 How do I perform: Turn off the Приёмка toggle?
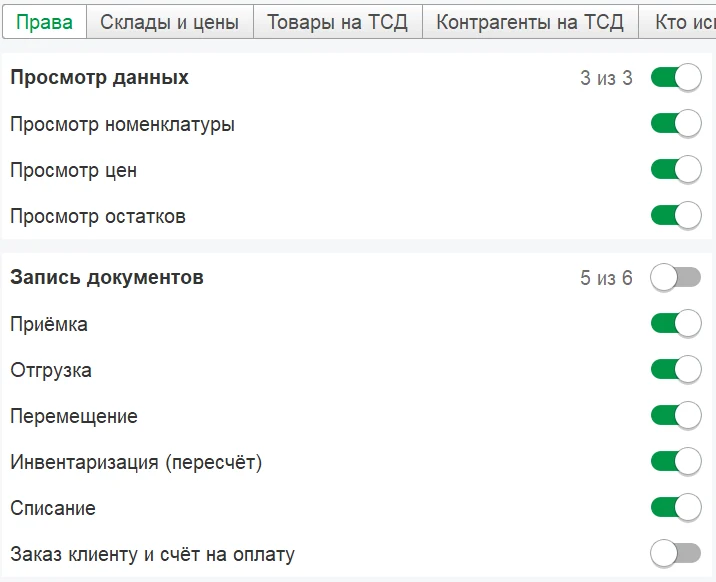[676, 324]
